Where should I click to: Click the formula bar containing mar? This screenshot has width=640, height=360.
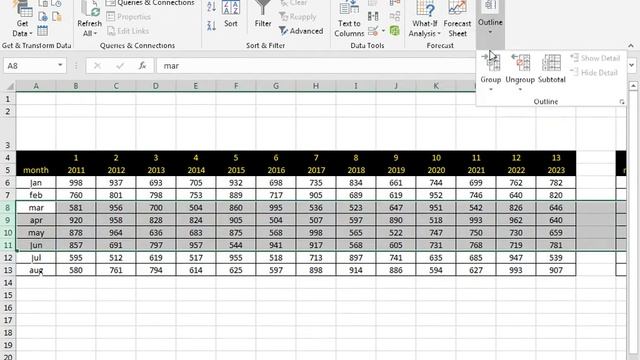point(316,66)
